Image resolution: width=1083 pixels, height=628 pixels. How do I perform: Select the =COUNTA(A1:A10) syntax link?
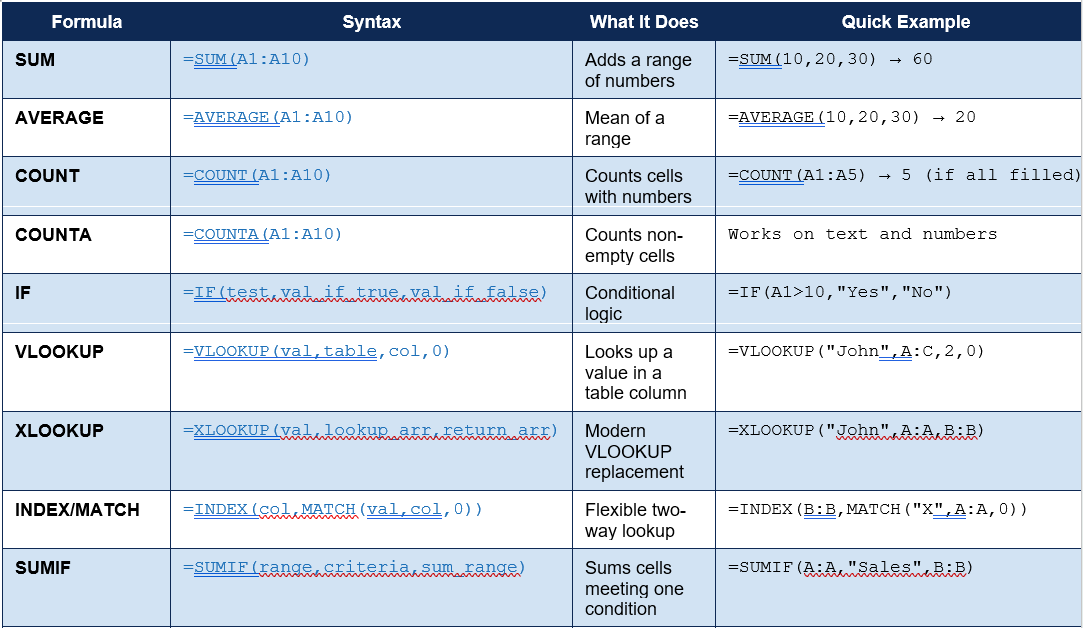pos(262,234)
